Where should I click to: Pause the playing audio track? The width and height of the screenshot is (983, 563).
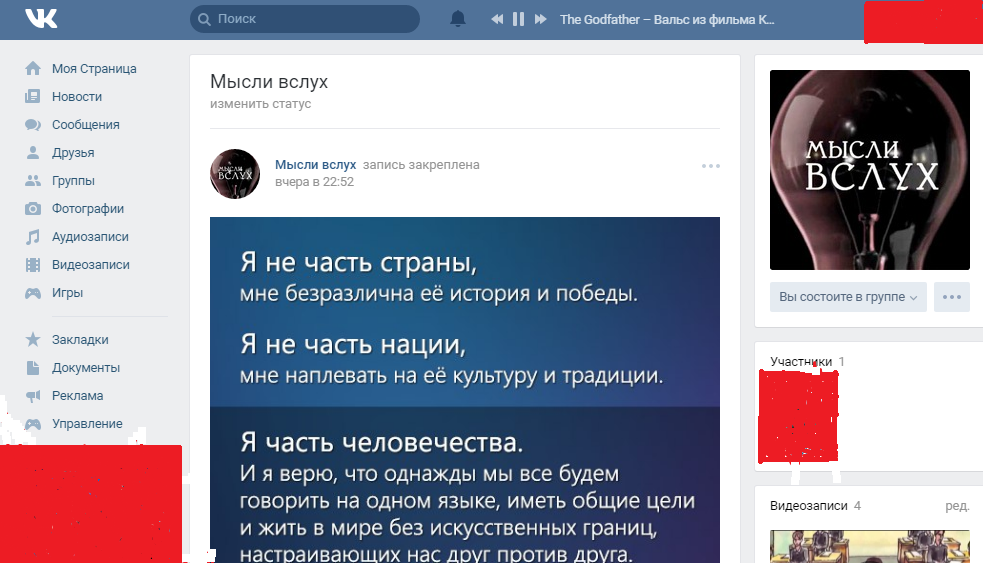pos(518,19)
